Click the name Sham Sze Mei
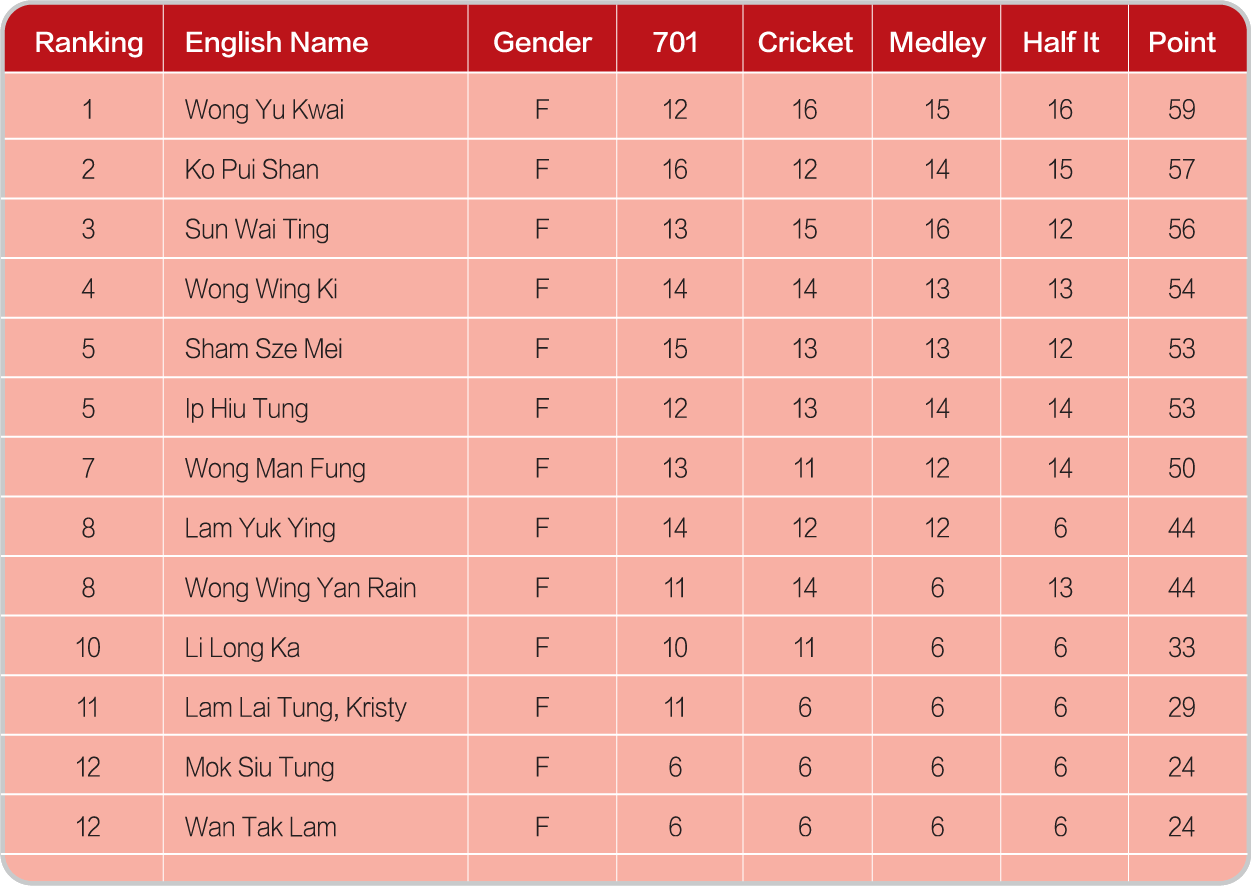 pos(264,349)
